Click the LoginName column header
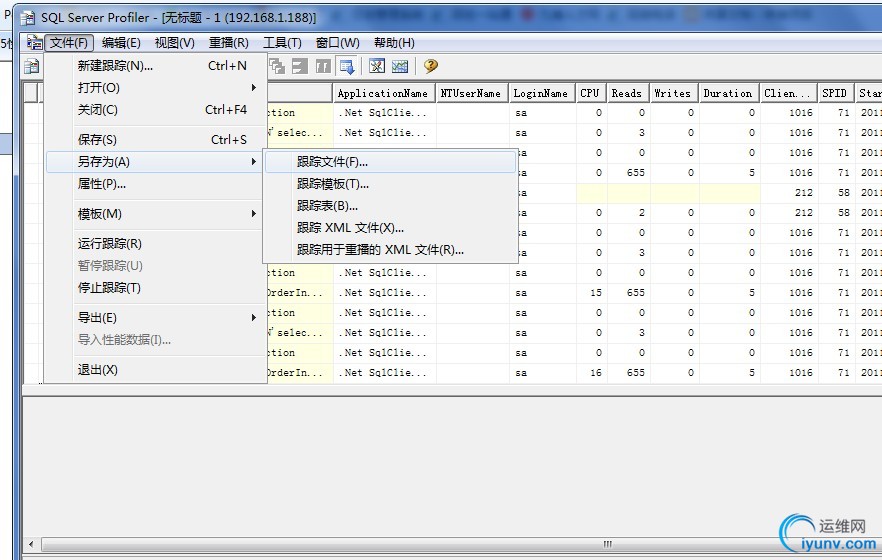Image resolution: width=882 pixels, height=560 pixels. click(x=542, y=93)
